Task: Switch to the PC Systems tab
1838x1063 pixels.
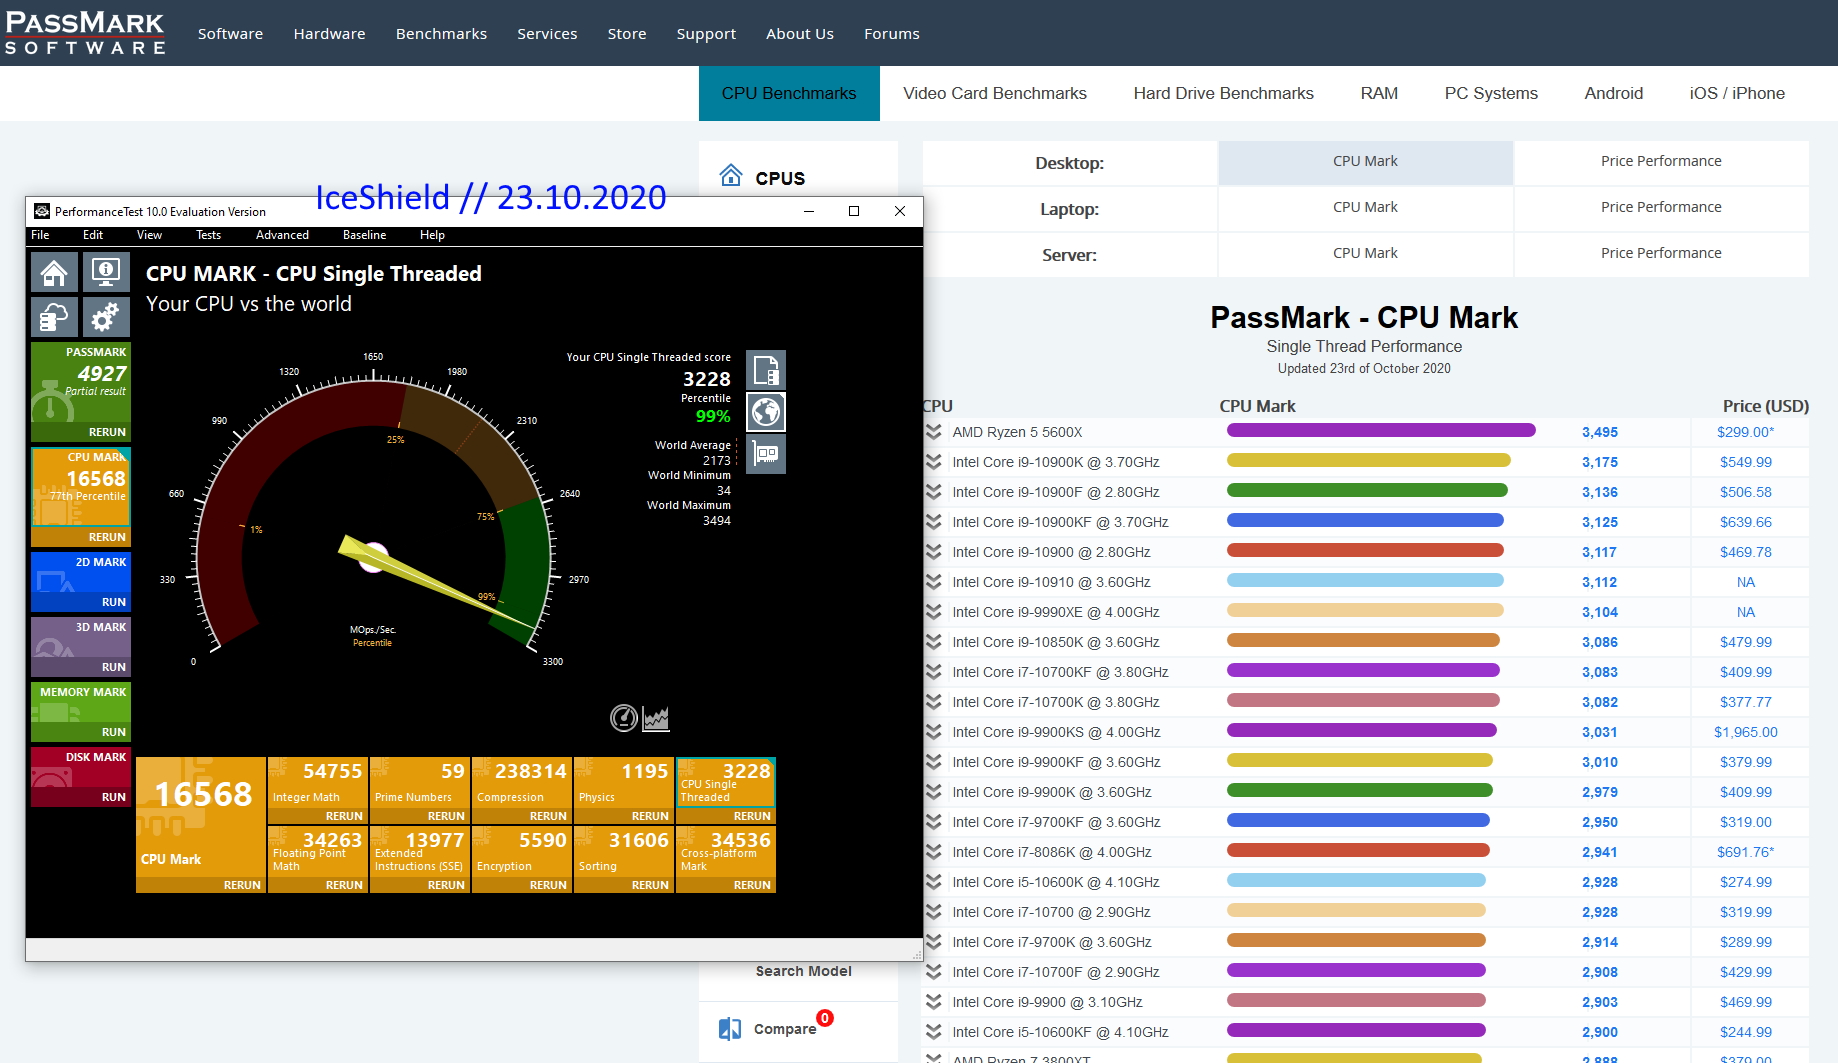Action: click(1491, 93)
